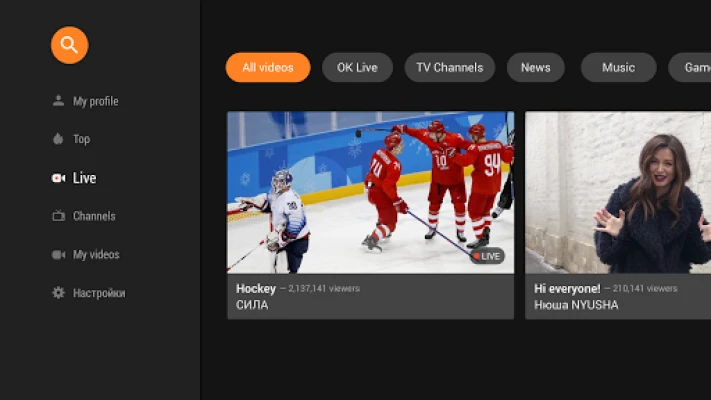Click the gear icon beside Настройки

pyautogui.click(x=58, y=293)
